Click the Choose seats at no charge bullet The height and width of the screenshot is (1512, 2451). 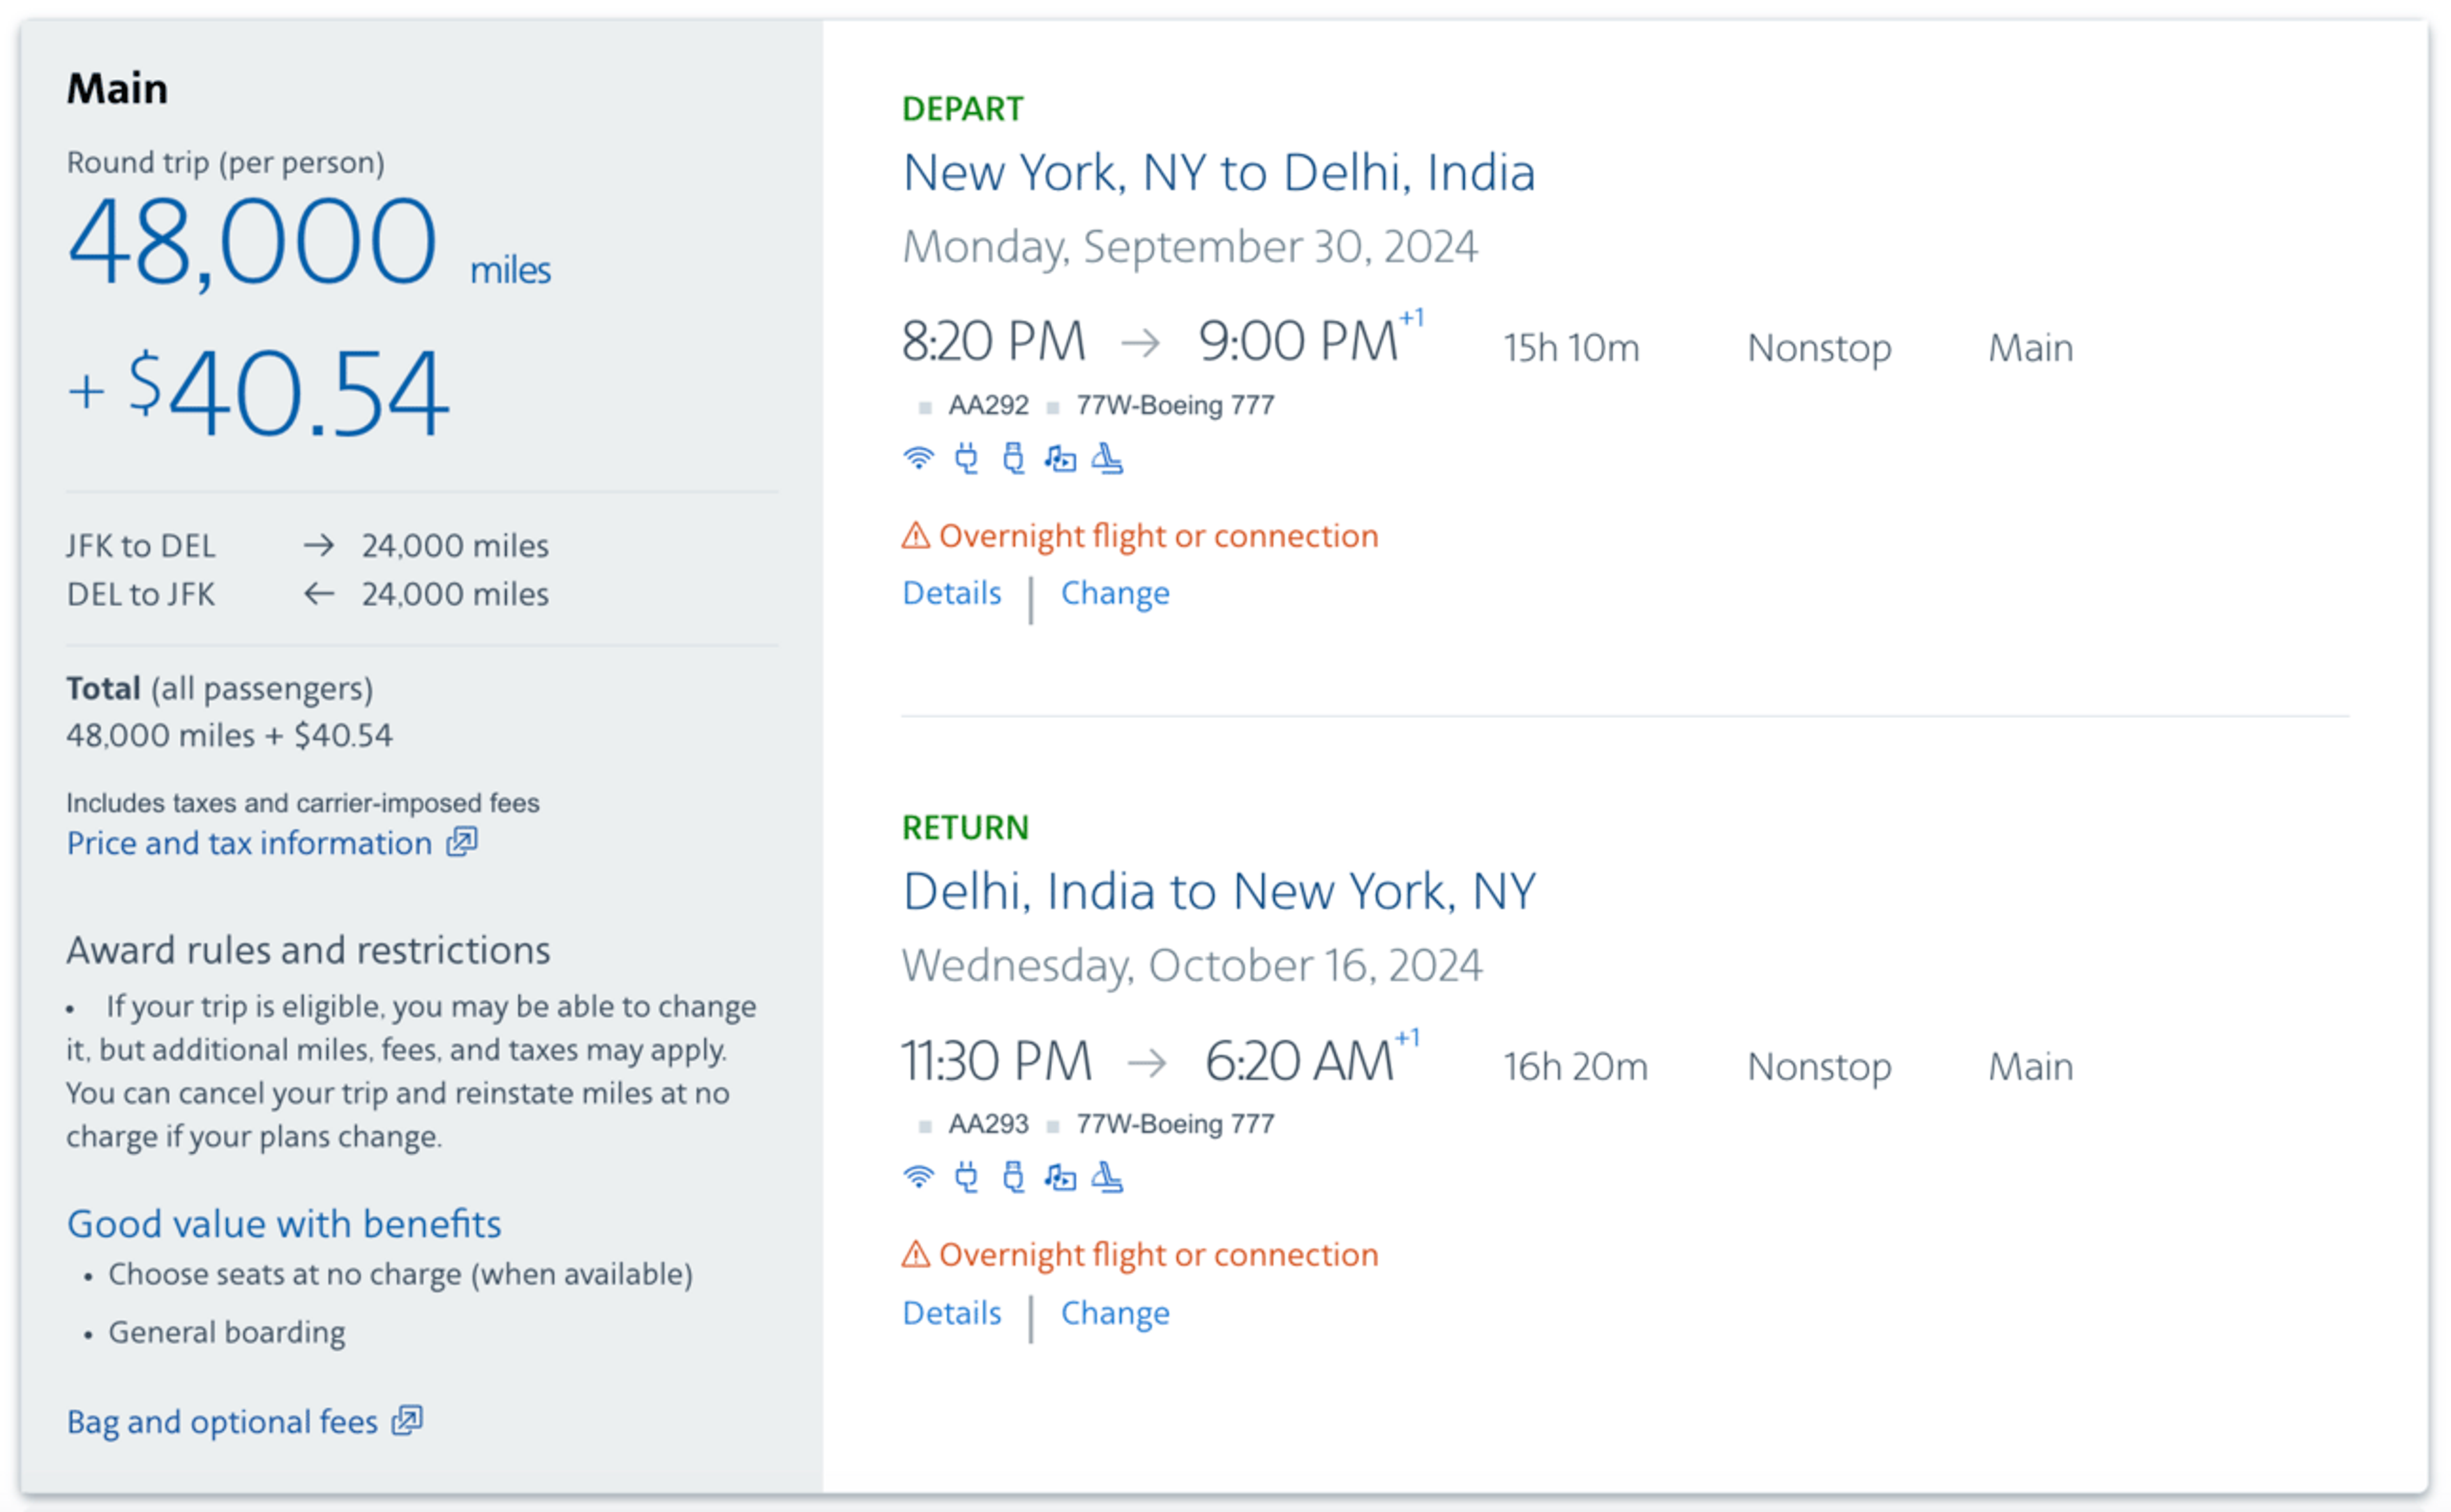click(x=400, y=1275)
